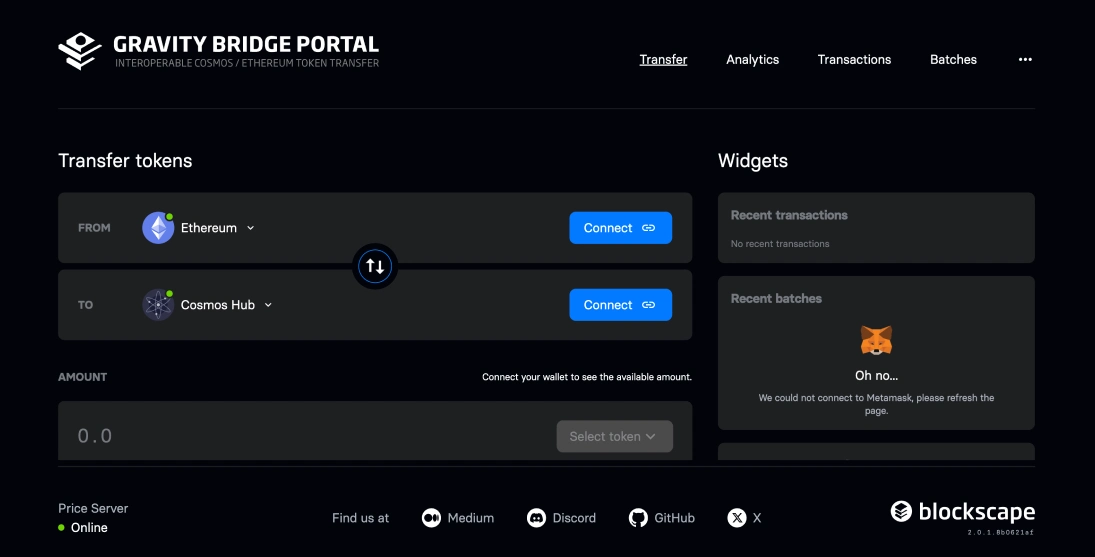Click the 'No recent transactions' text

click(x=779, y=244)
